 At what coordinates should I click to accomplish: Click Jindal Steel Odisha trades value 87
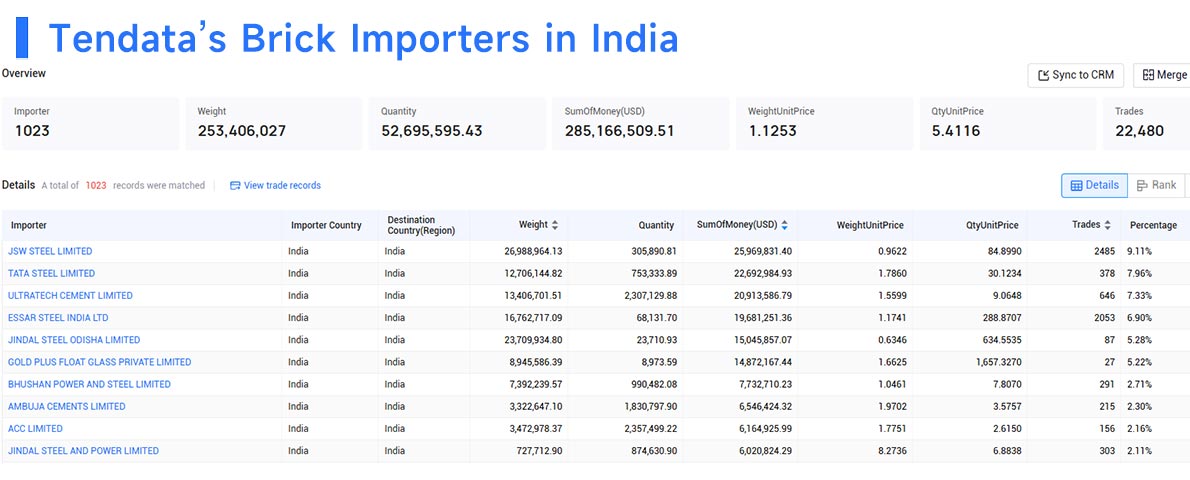pos(1110,339)
